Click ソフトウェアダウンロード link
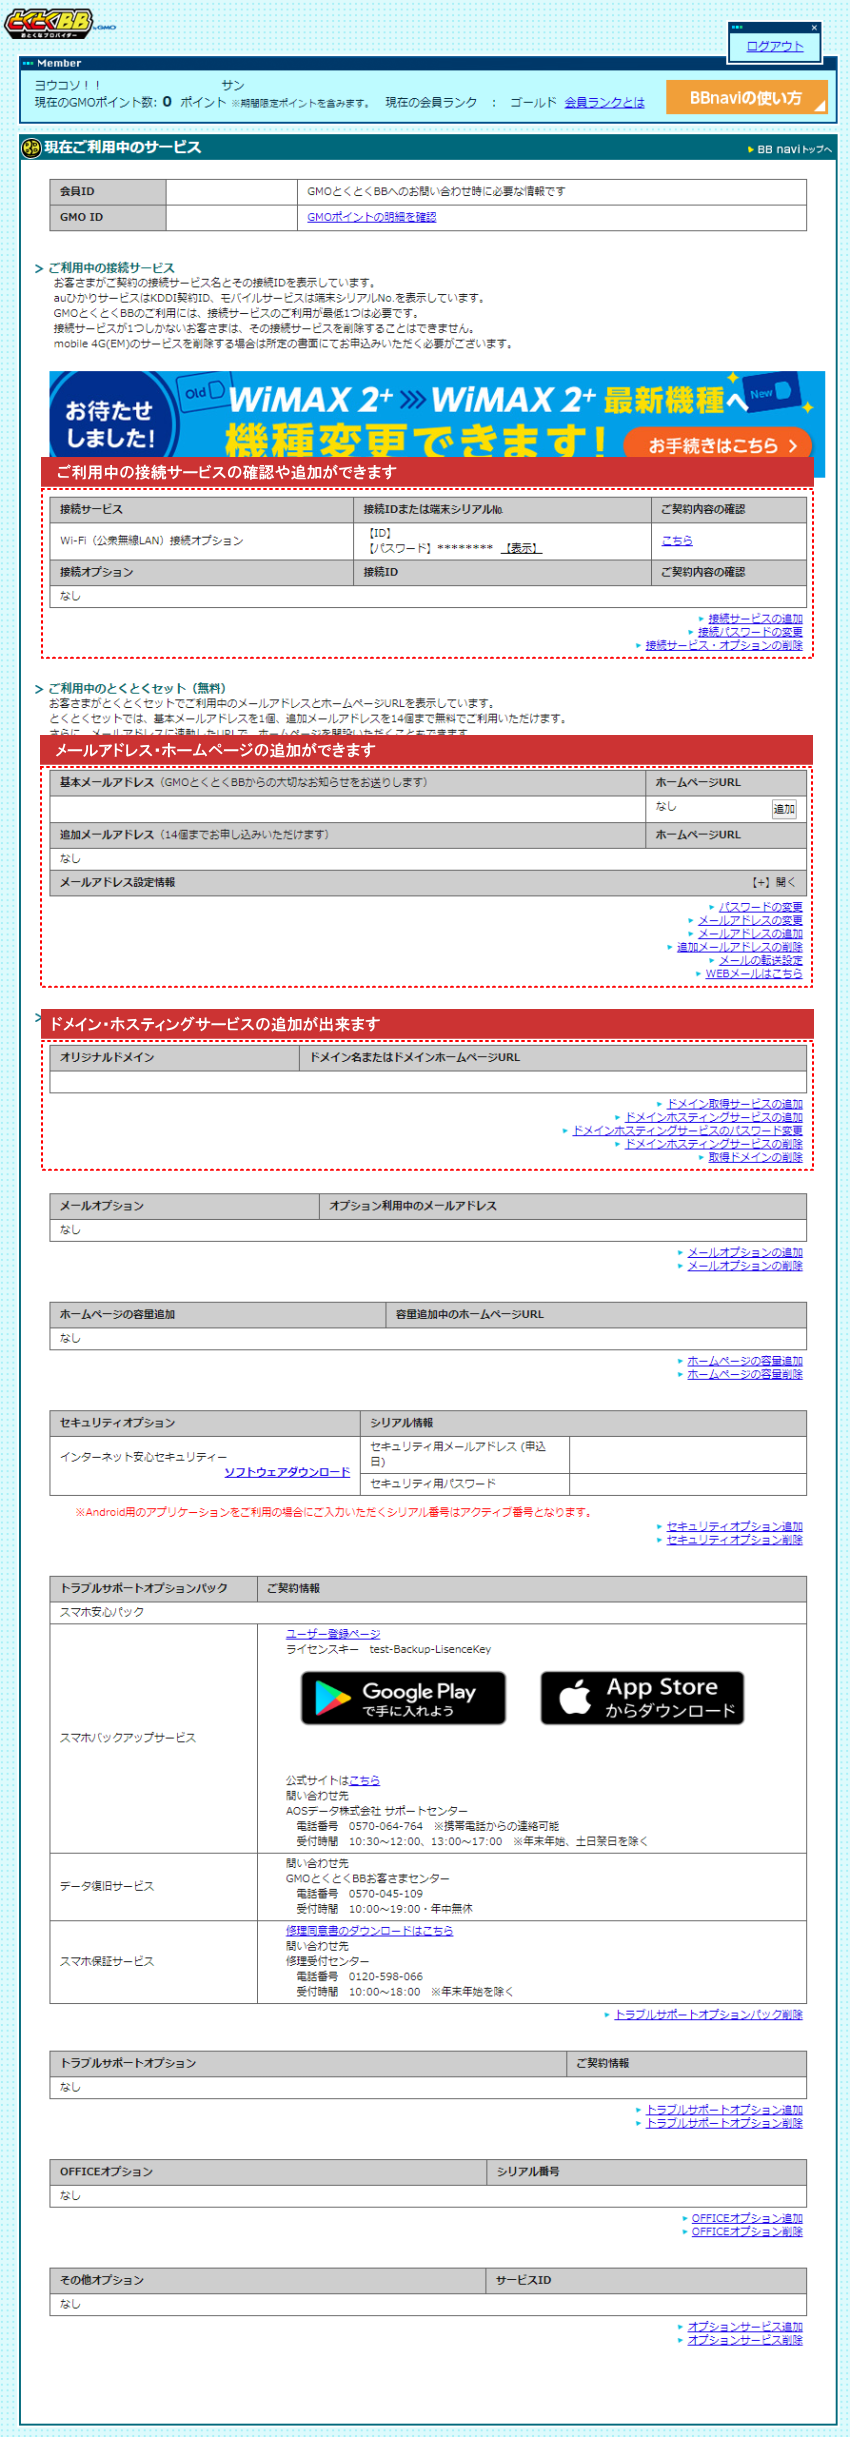The image size is (850, 2437). [287, 1472]
